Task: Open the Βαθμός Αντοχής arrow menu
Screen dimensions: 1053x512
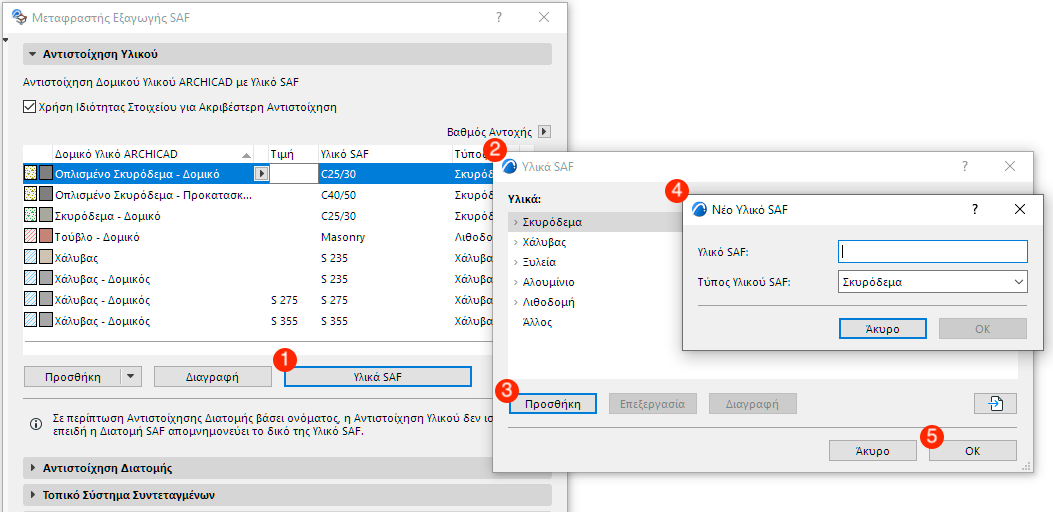Action: [x=545, y=132]
